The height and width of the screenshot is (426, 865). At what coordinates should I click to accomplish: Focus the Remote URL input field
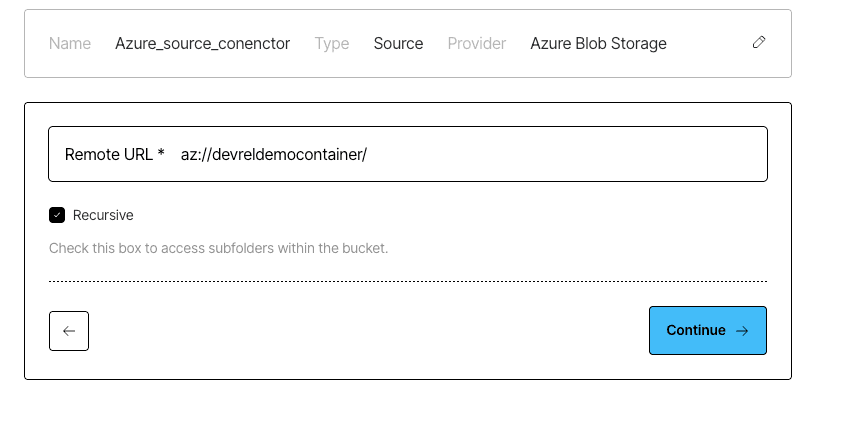pos(408,154)
